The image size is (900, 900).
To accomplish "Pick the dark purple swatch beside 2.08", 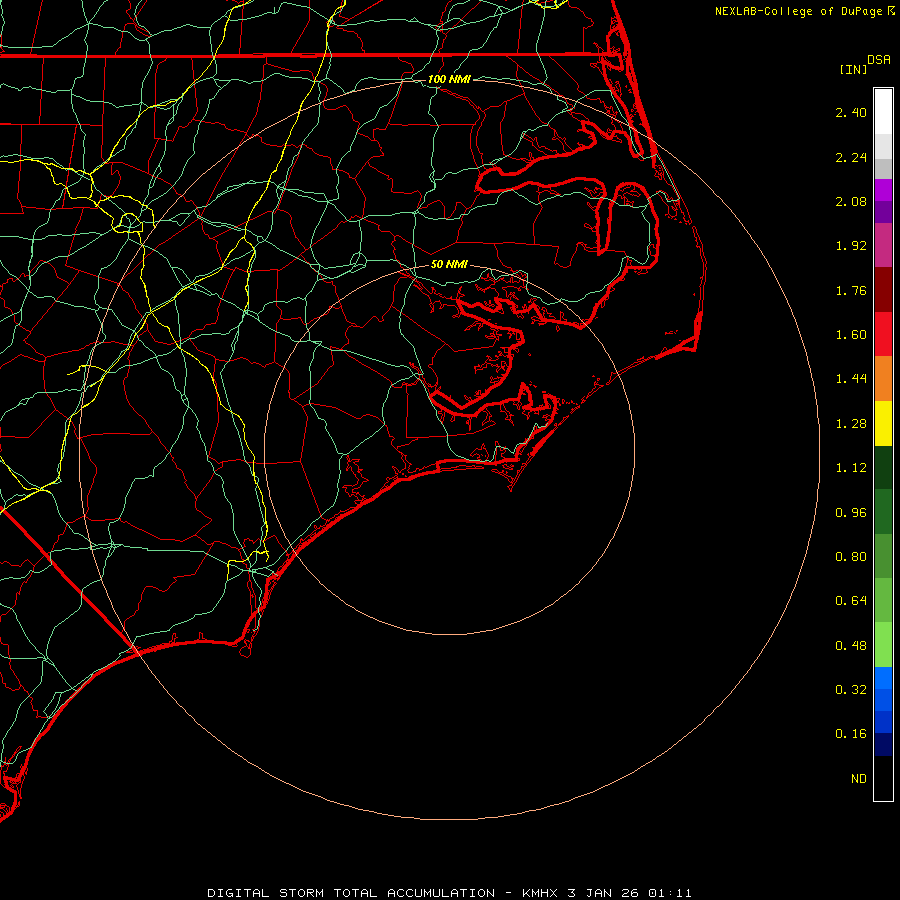I will click(883, 212).
